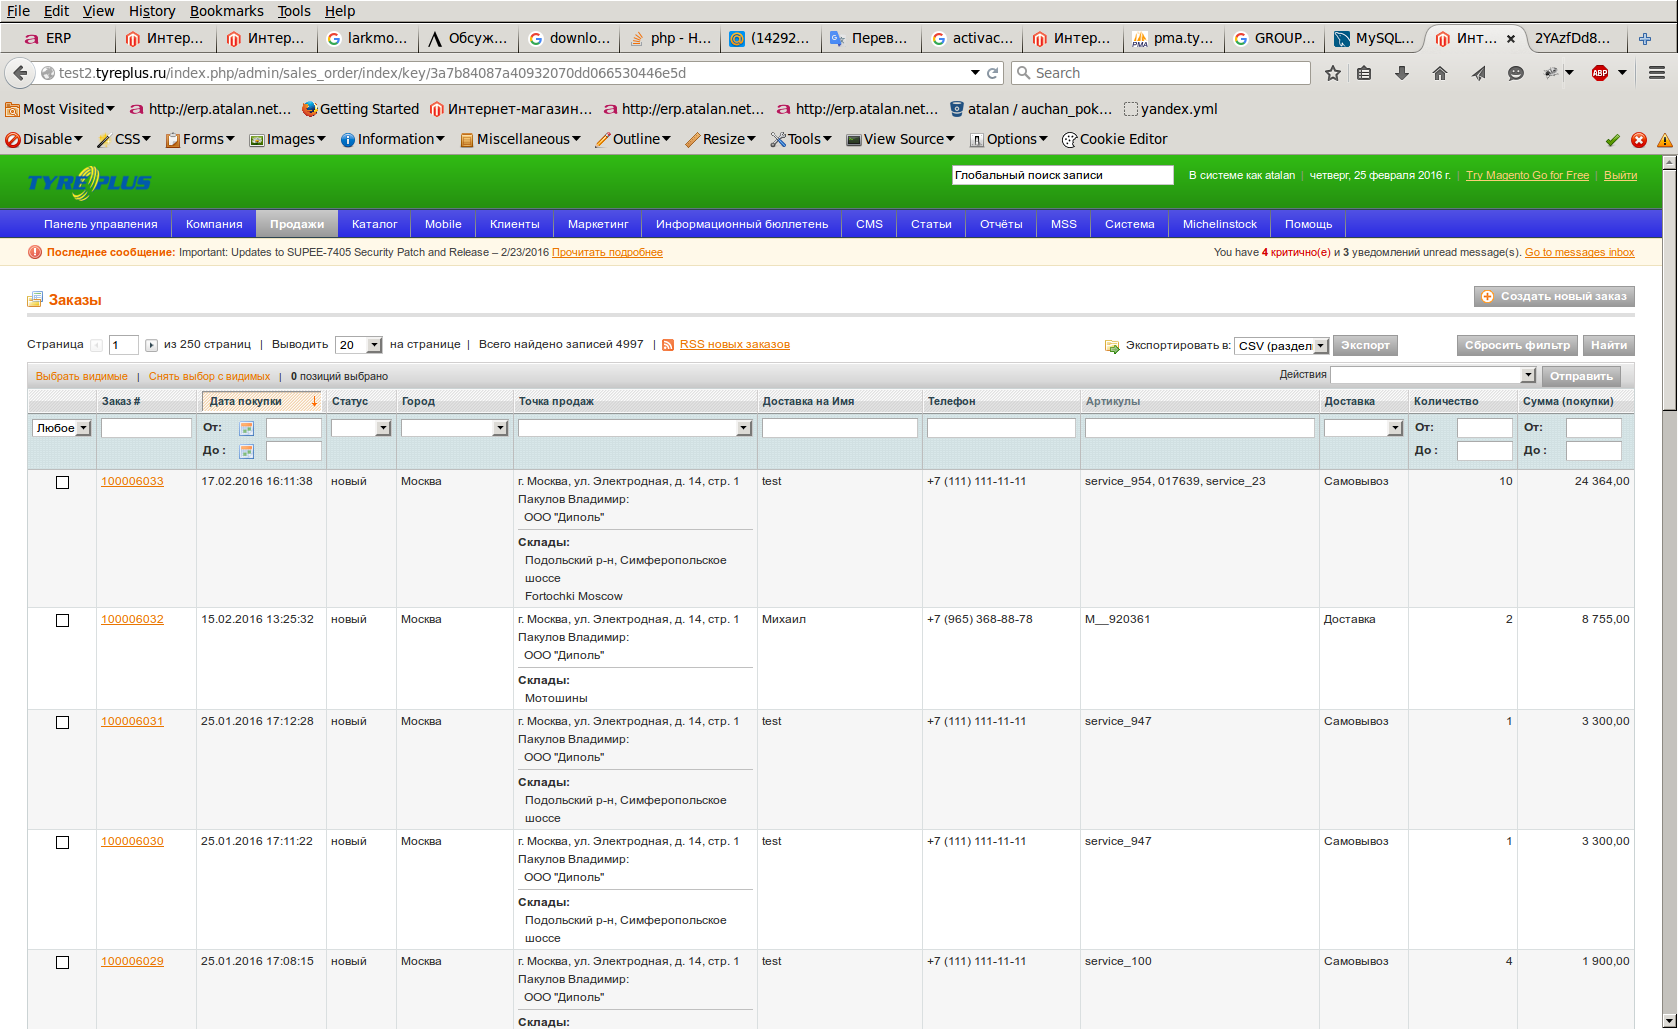Reload the page with the refresh icon

pyautogui.click(x=993, y=73)
